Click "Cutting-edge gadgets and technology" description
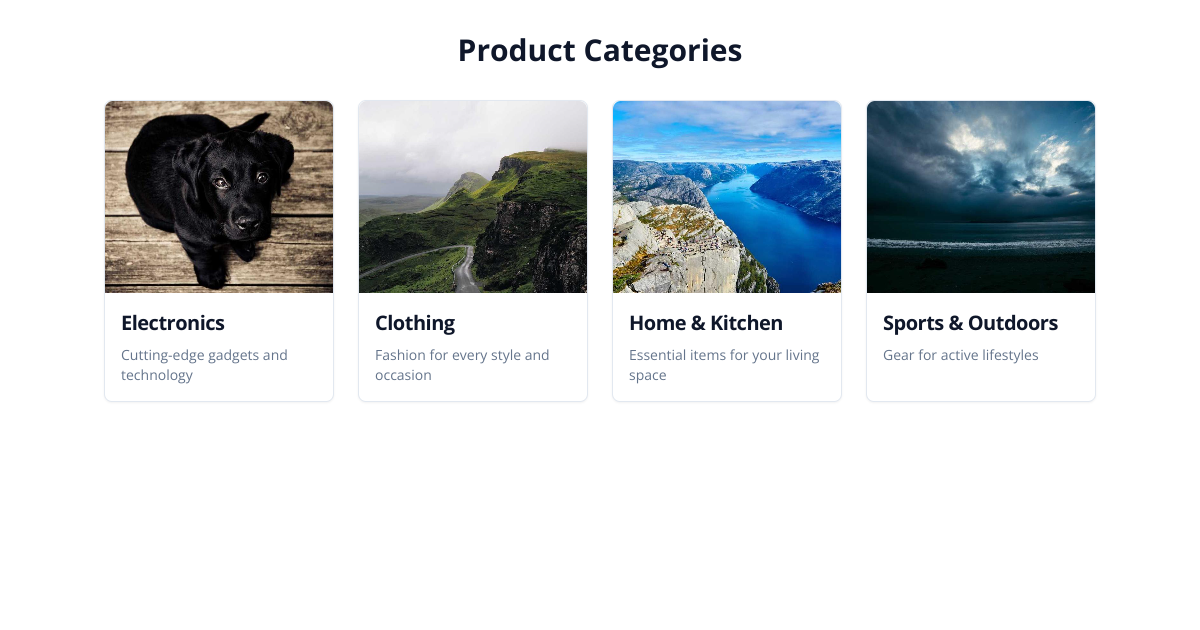1200x630 pixels. tap(204, 365)
